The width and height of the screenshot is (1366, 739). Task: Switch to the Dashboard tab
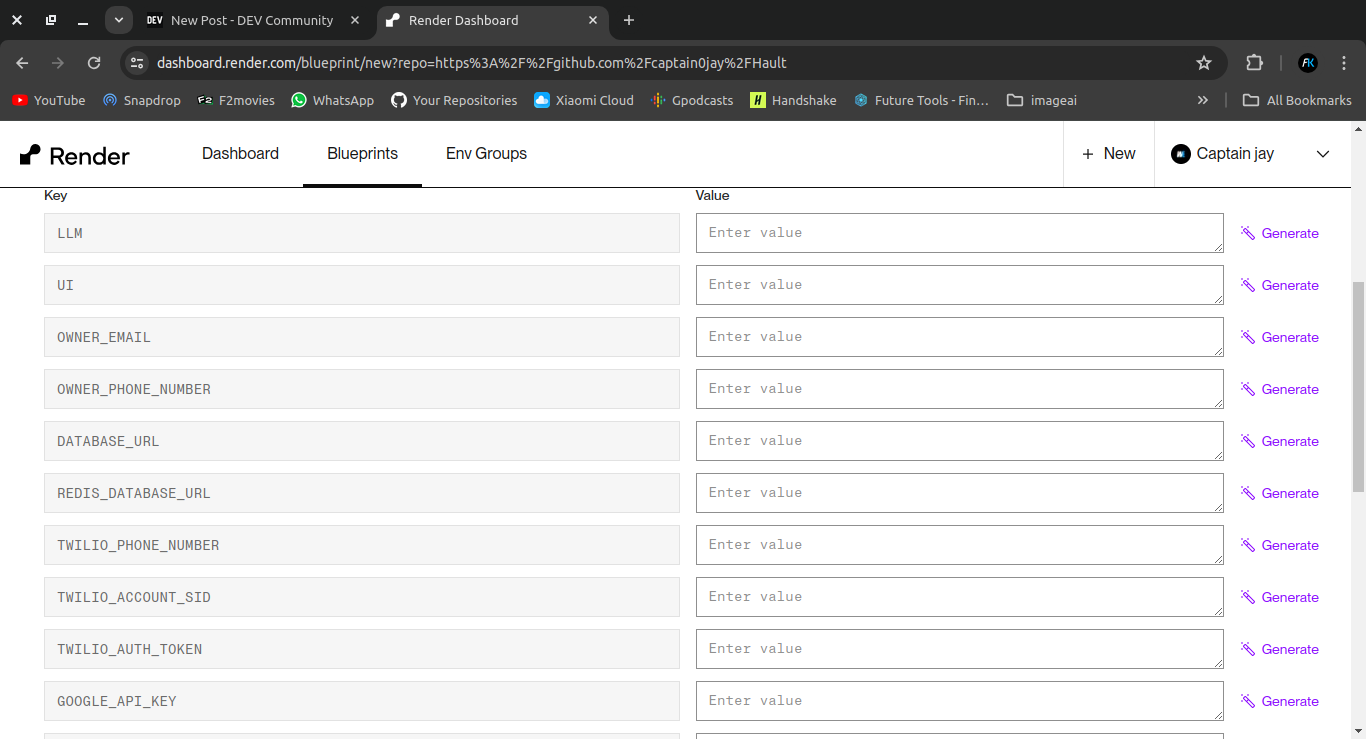pos(240,154)
